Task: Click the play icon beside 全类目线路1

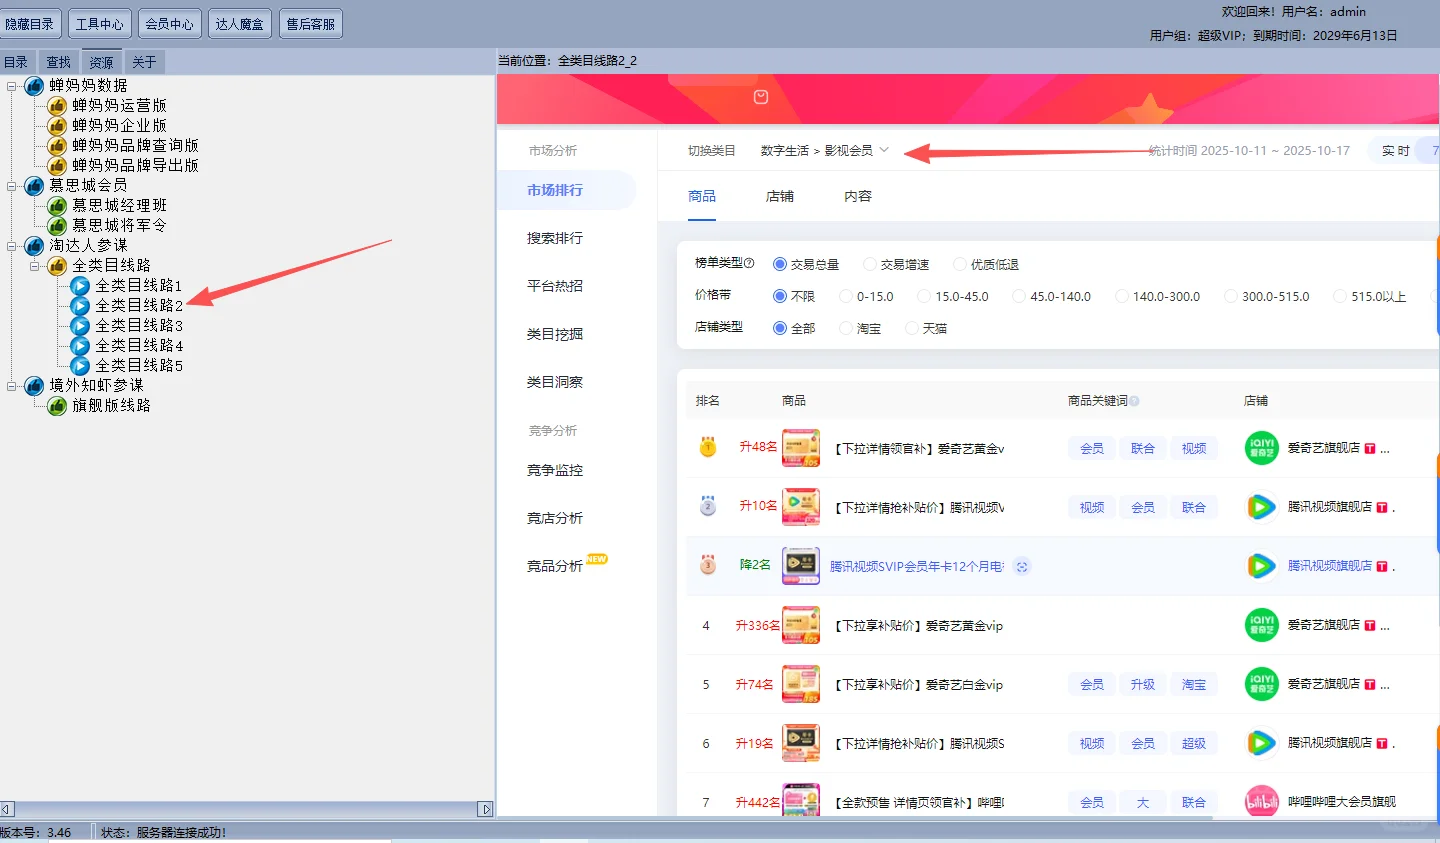Action: pyautogui.click(x=80, y=286)
